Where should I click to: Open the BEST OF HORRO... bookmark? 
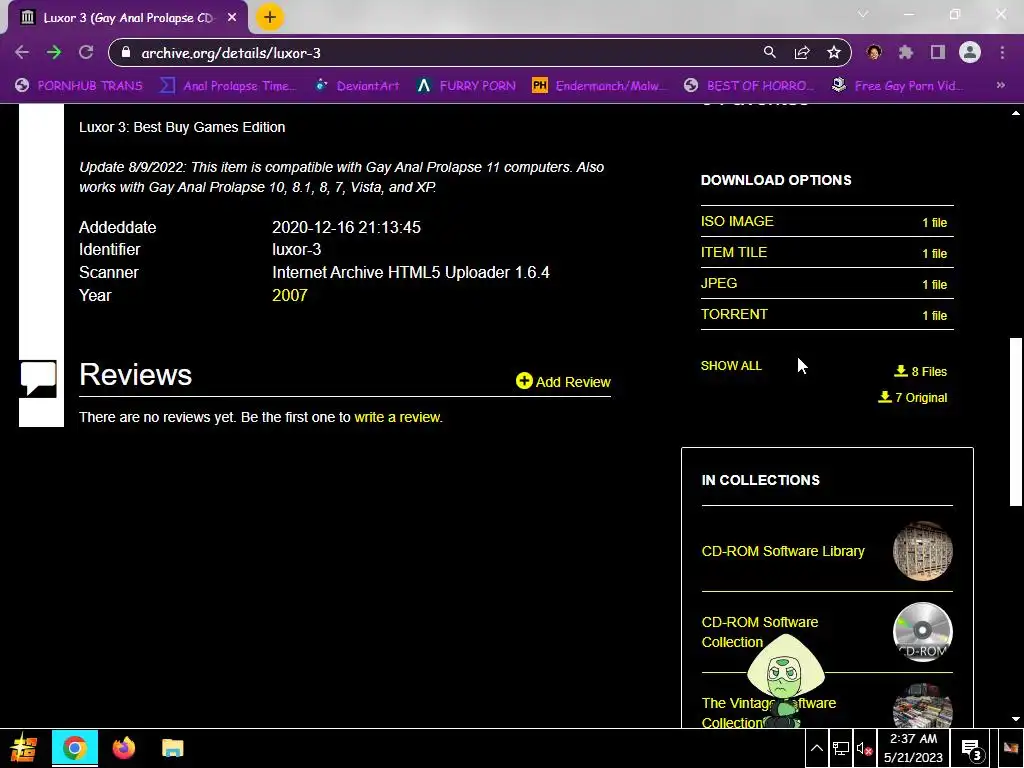pos(750,86)
